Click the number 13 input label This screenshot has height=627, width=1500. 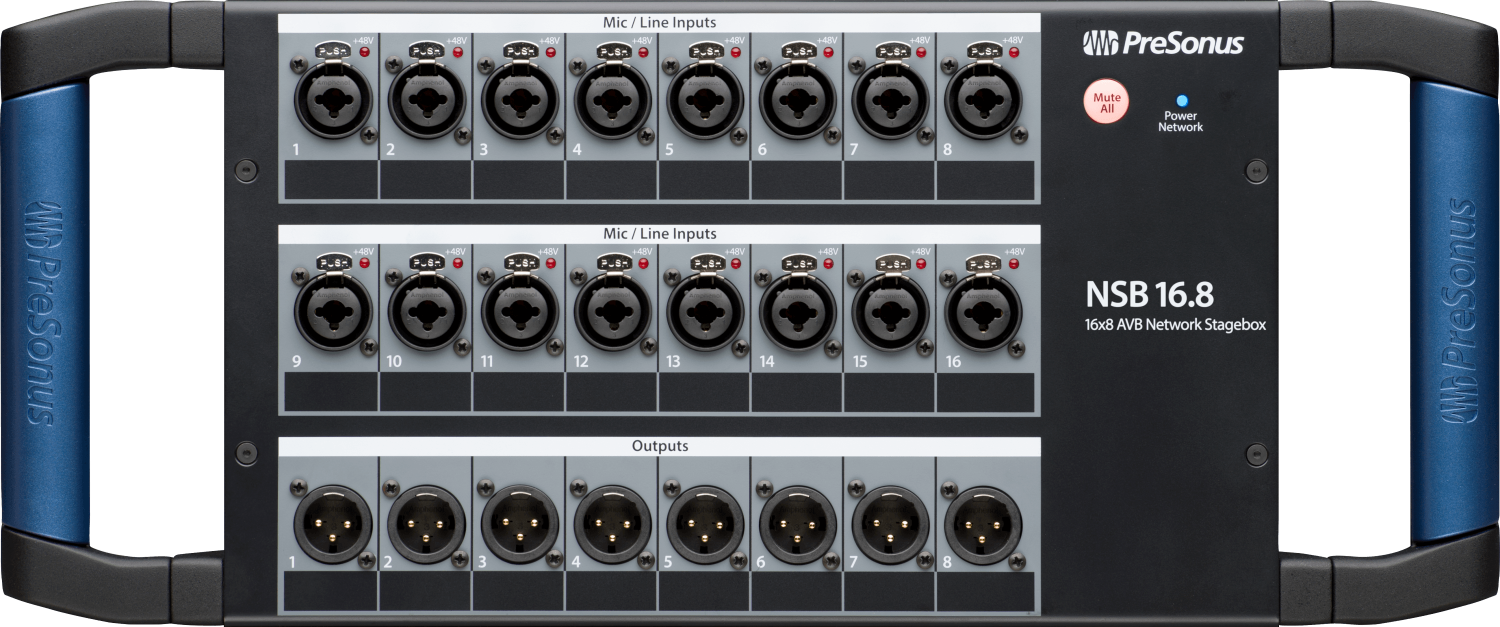673,362
